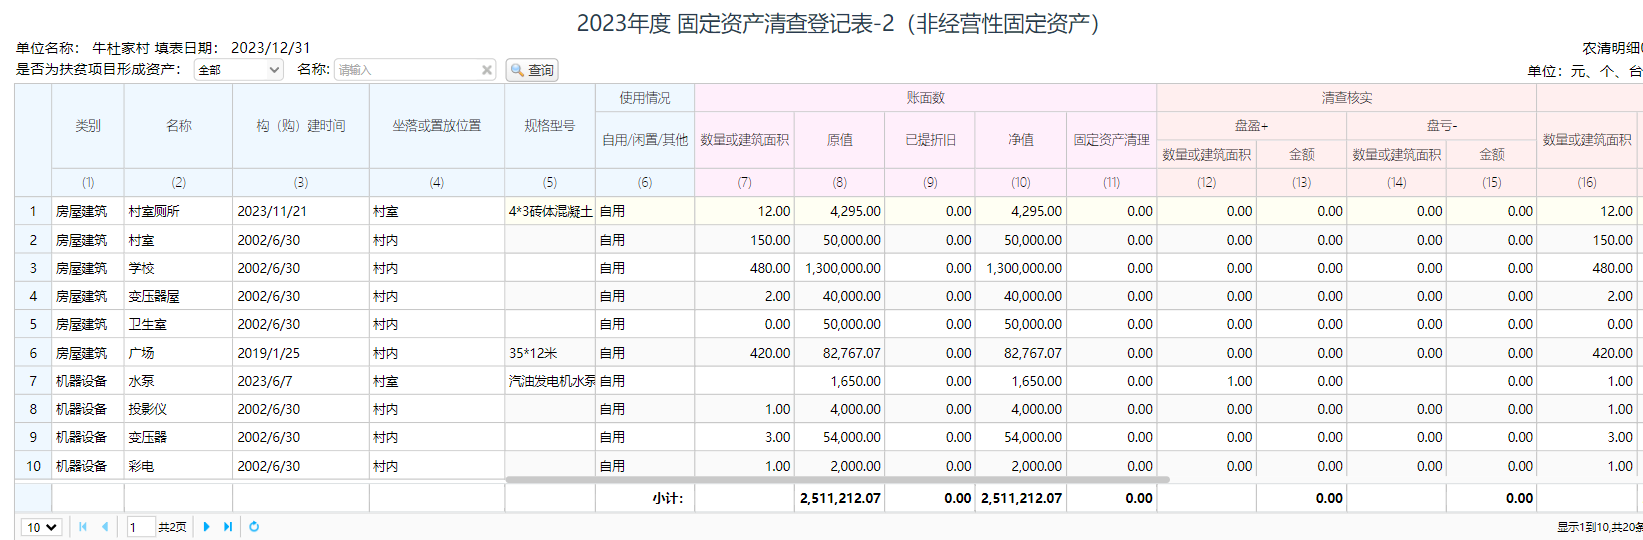Click the 清查核实 group header
This screenshot has height=540, width=1643.
[1347, 98]
